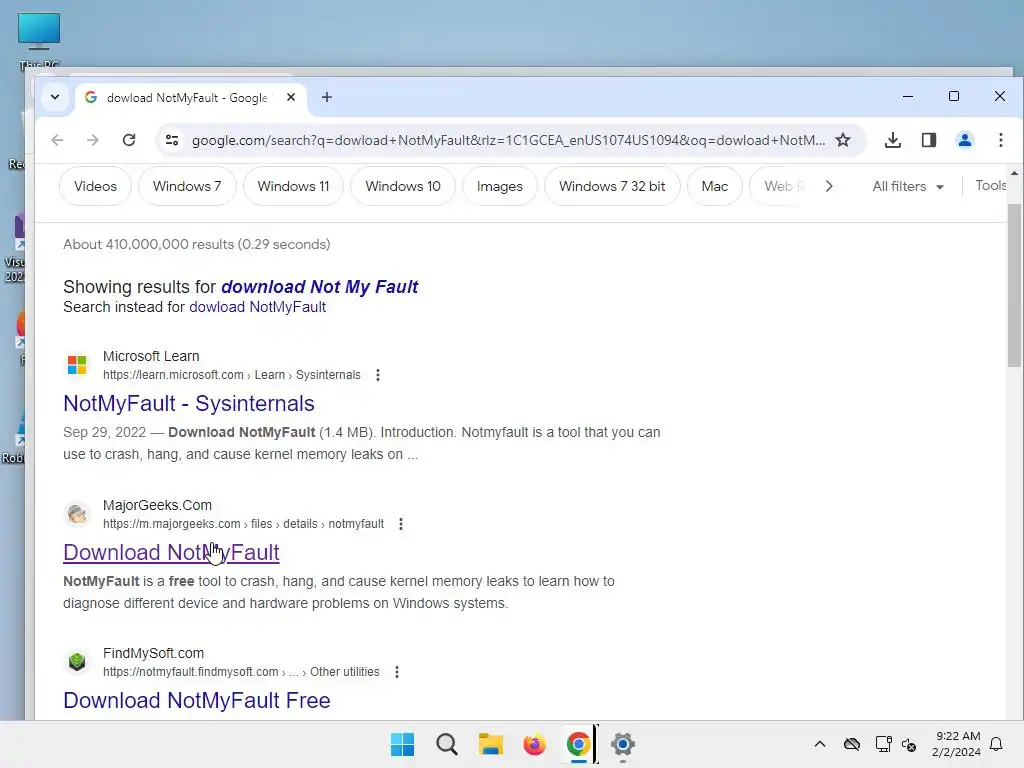Click the Microsoft Learn logo icon
Viewport: 1024px width, 768px height.
77,364
